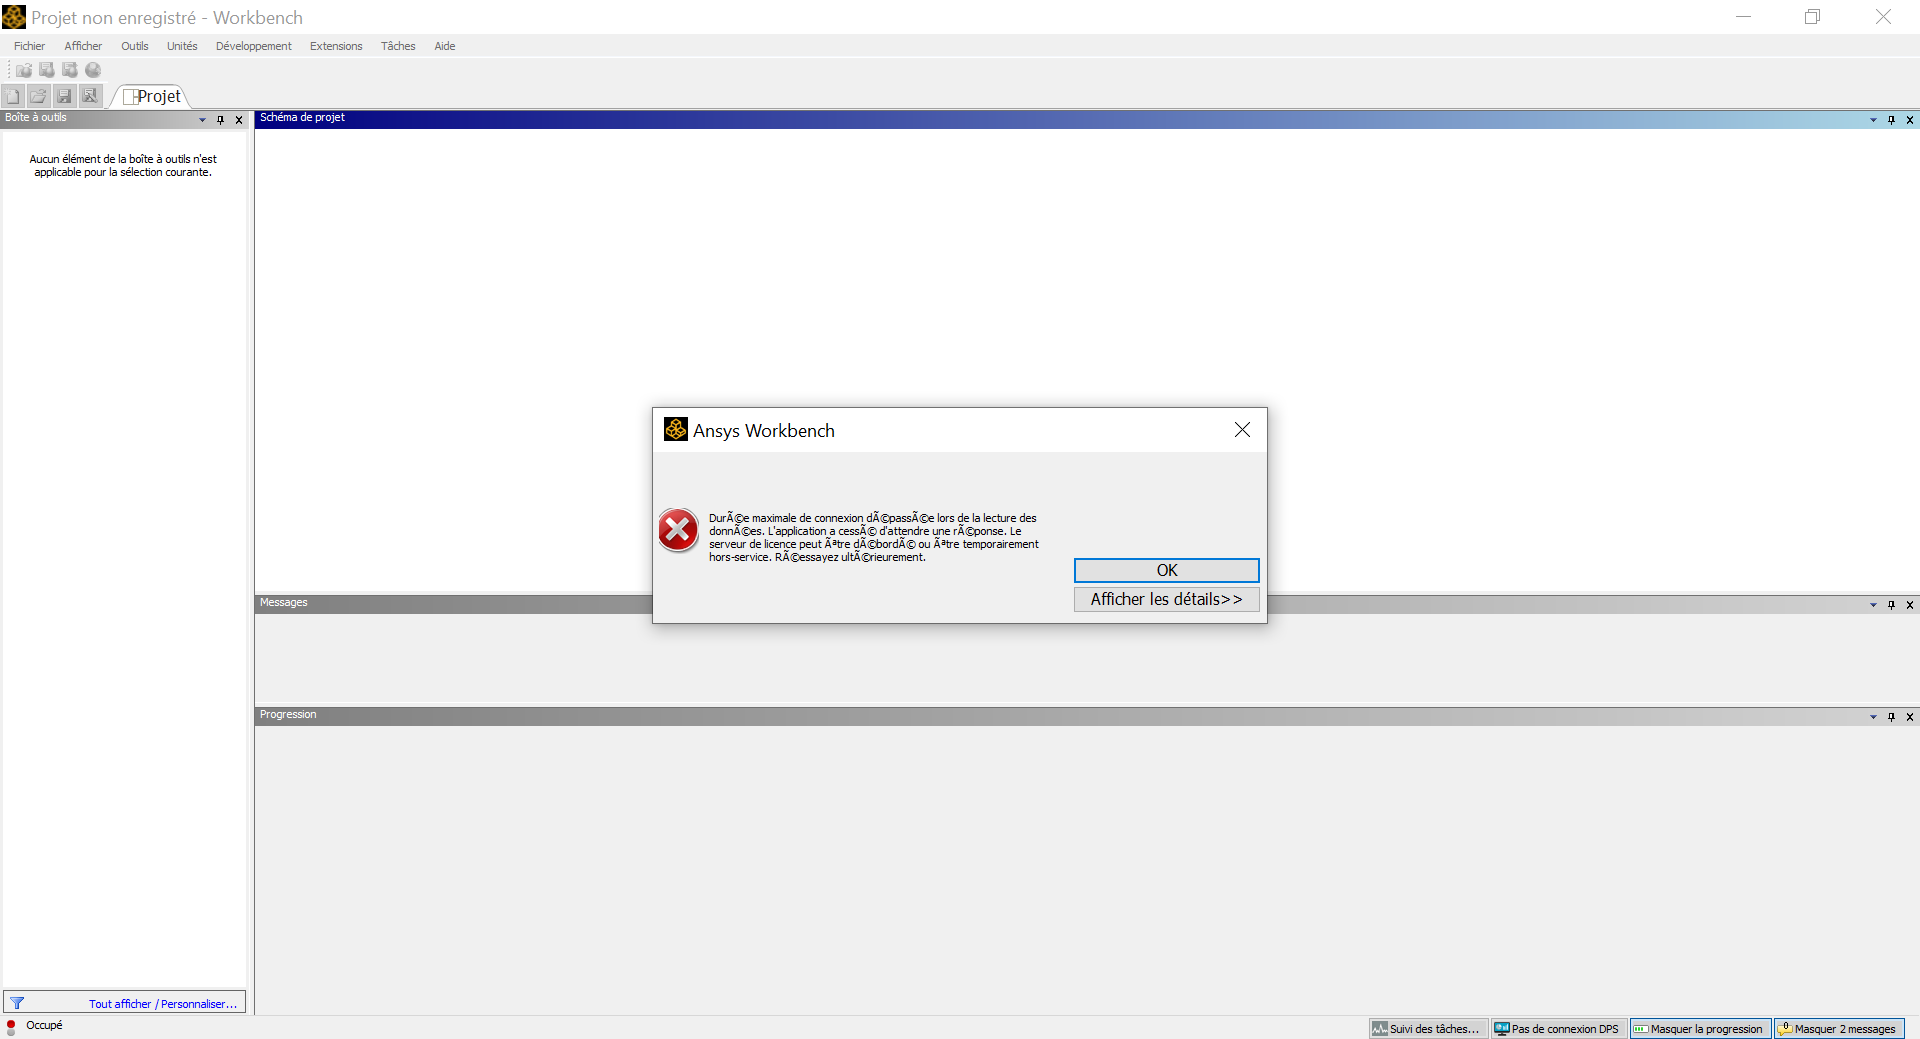Open Schéma de projet panel dropdown arrow

pos(1873,120)
